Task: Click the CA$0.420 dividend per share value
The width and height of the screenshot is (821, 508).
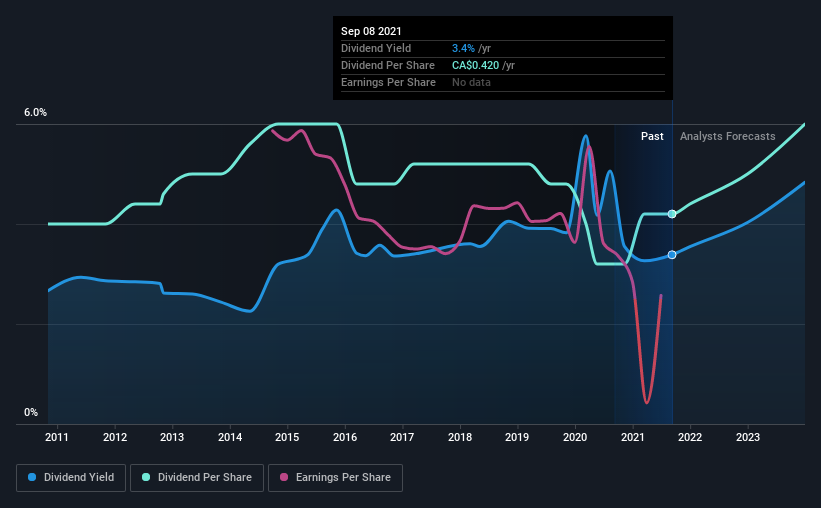Action: tap(475, 65)
